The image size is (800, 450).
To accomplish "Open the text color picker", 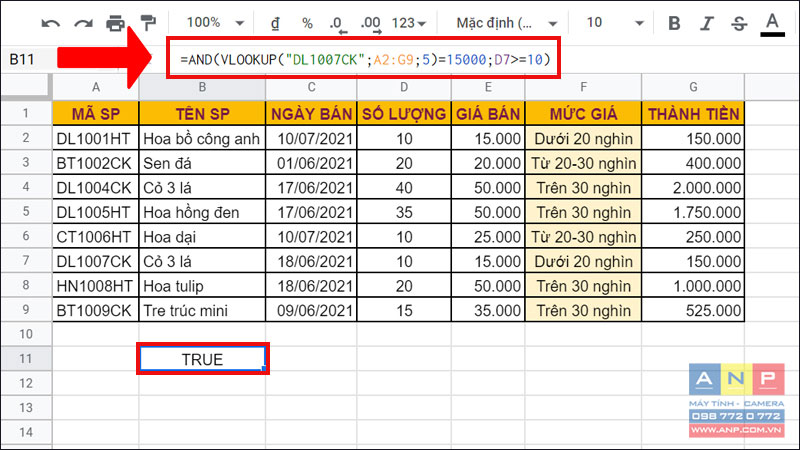I will [772, 24].
